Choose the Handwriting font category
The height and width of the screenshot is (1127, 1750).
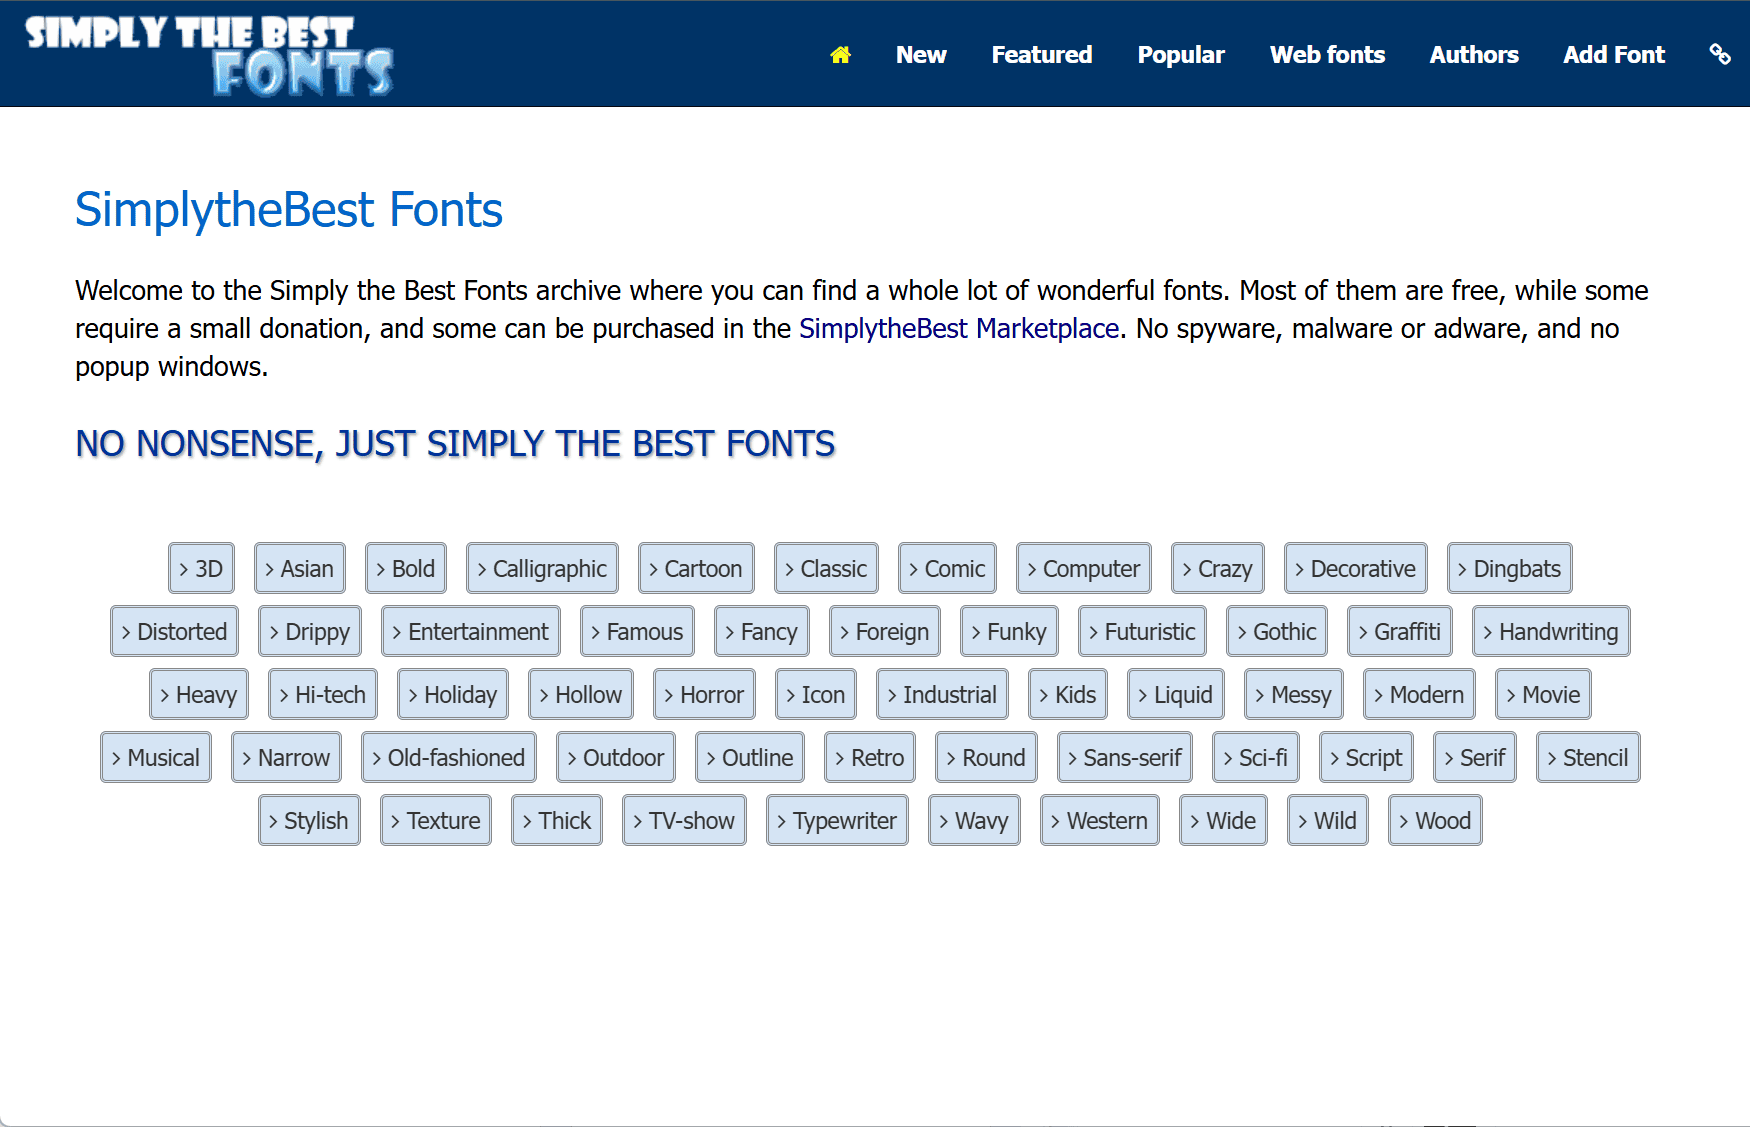pos(1550,632)
